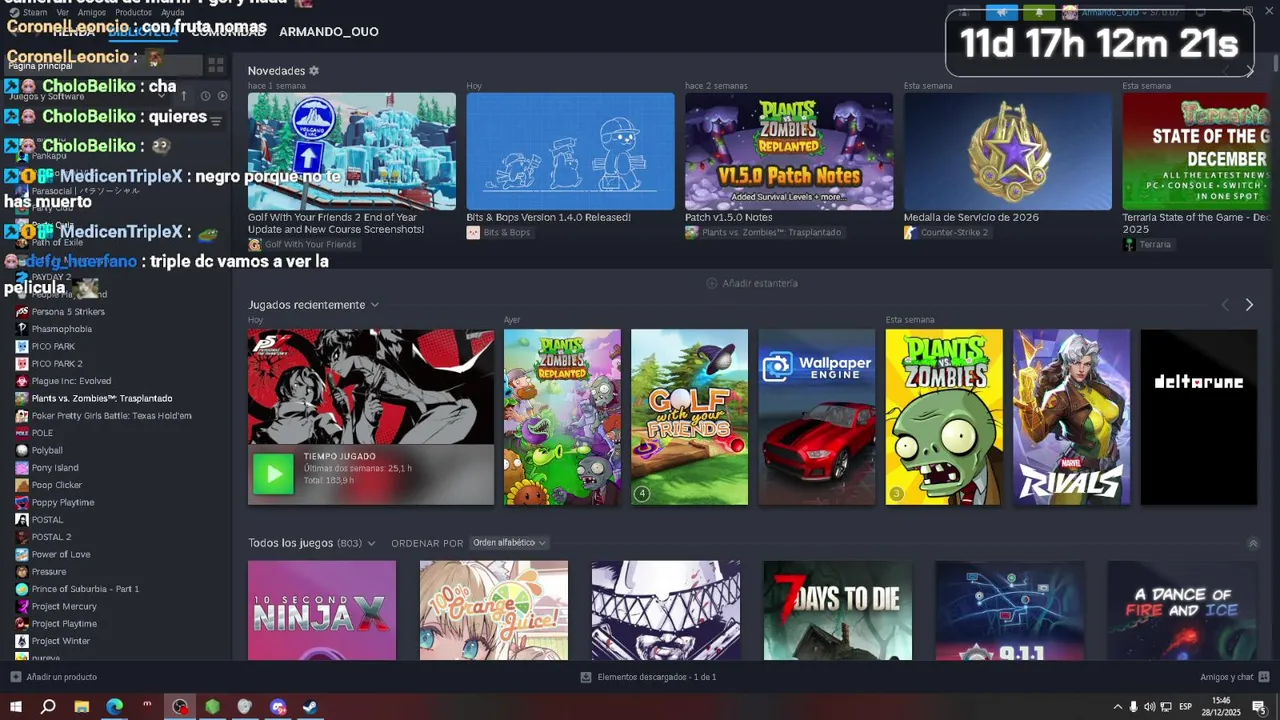Screen dimensions: 1280x720
Task: Open Golf With Your Friends recent game cover
Action: point(689,417)
